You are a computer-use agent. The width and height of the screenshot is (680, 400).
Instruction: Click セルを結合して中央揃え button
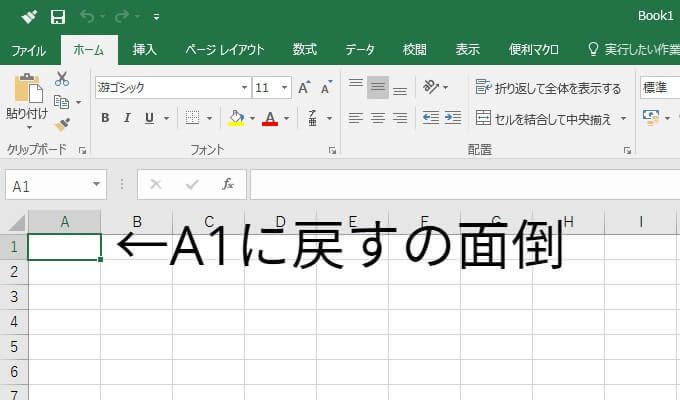click(544, 118)
